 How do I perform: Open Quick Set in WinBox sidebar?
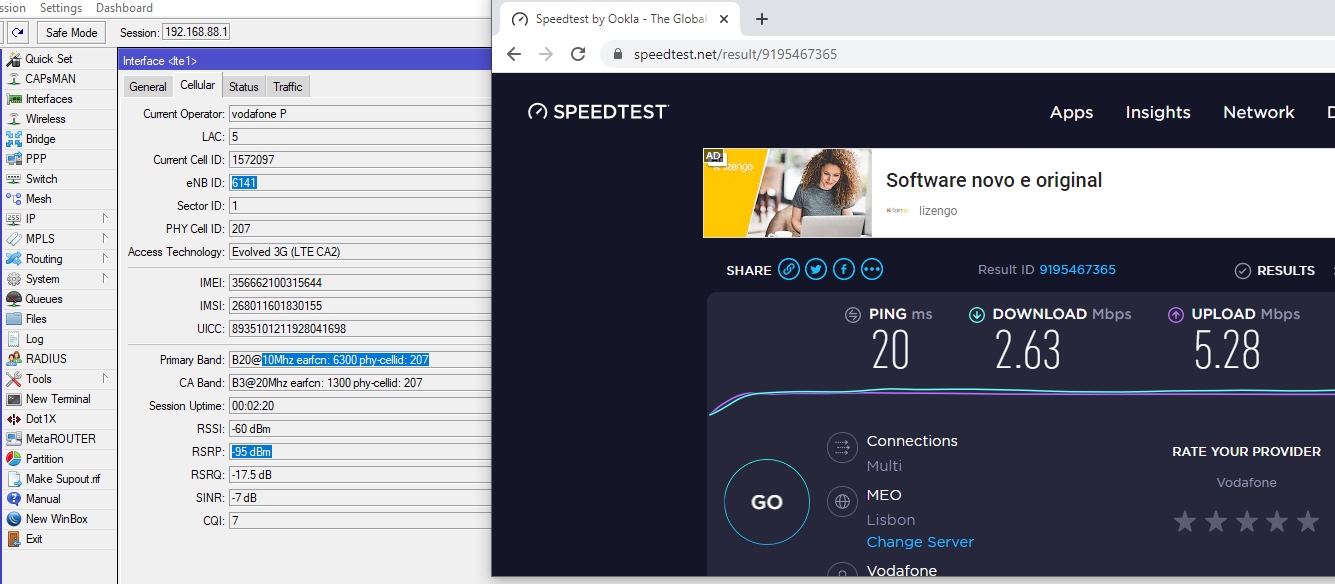[x=48, y=59]
